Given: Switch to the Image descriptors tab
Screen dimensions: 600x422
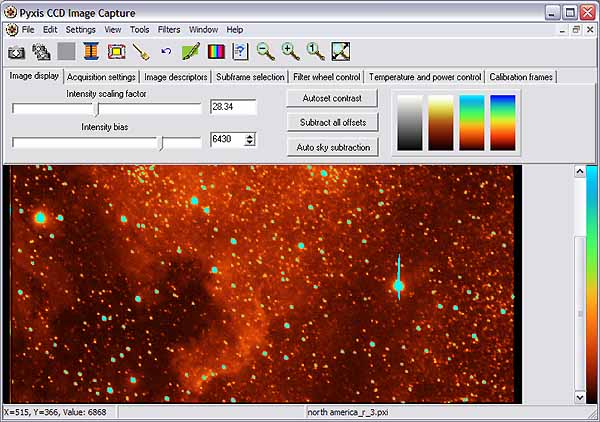Looking at the screenshot, I should [x=176, y=77].
